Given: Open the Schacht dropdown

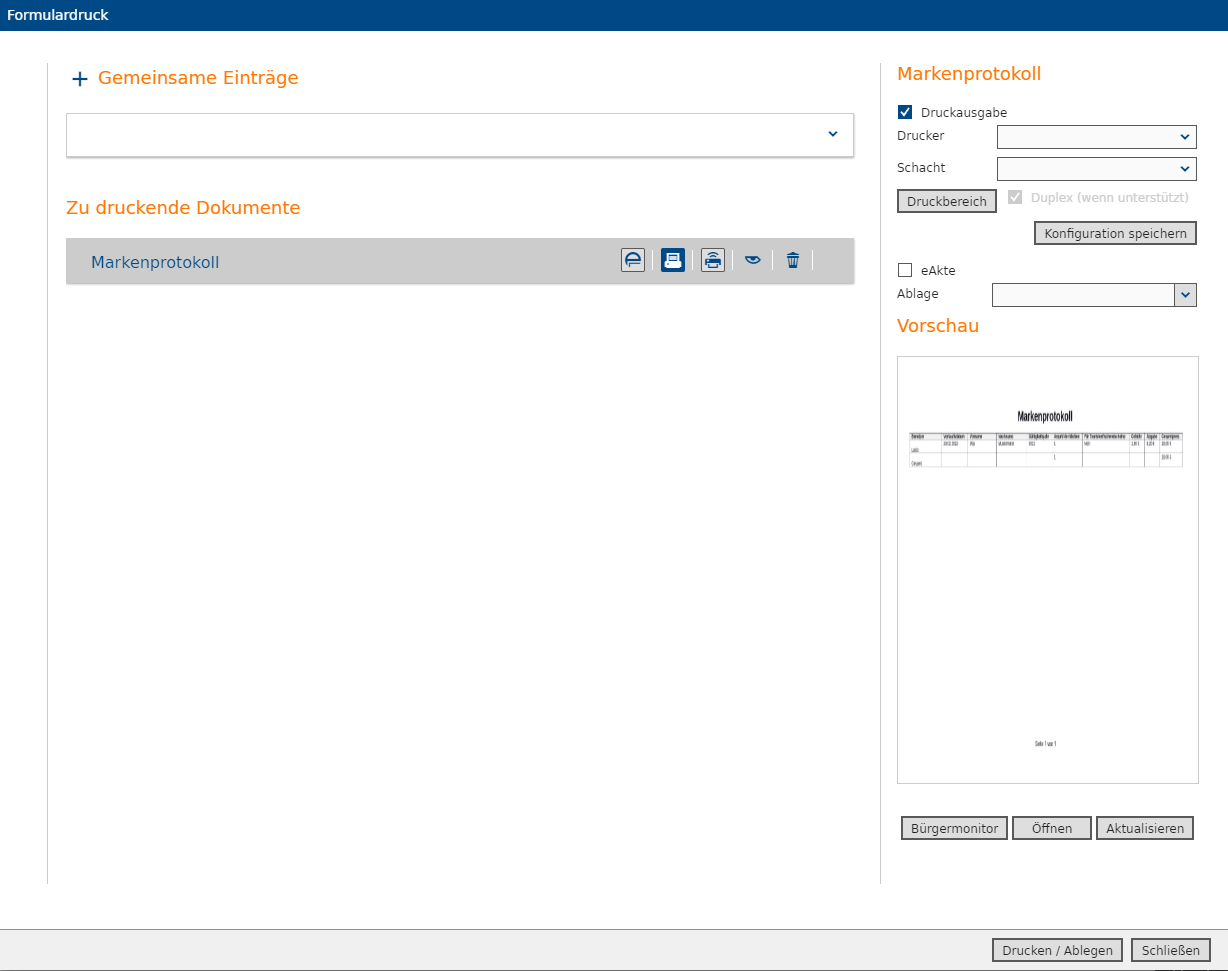Looking at the screenshot, I should 1096,169.
